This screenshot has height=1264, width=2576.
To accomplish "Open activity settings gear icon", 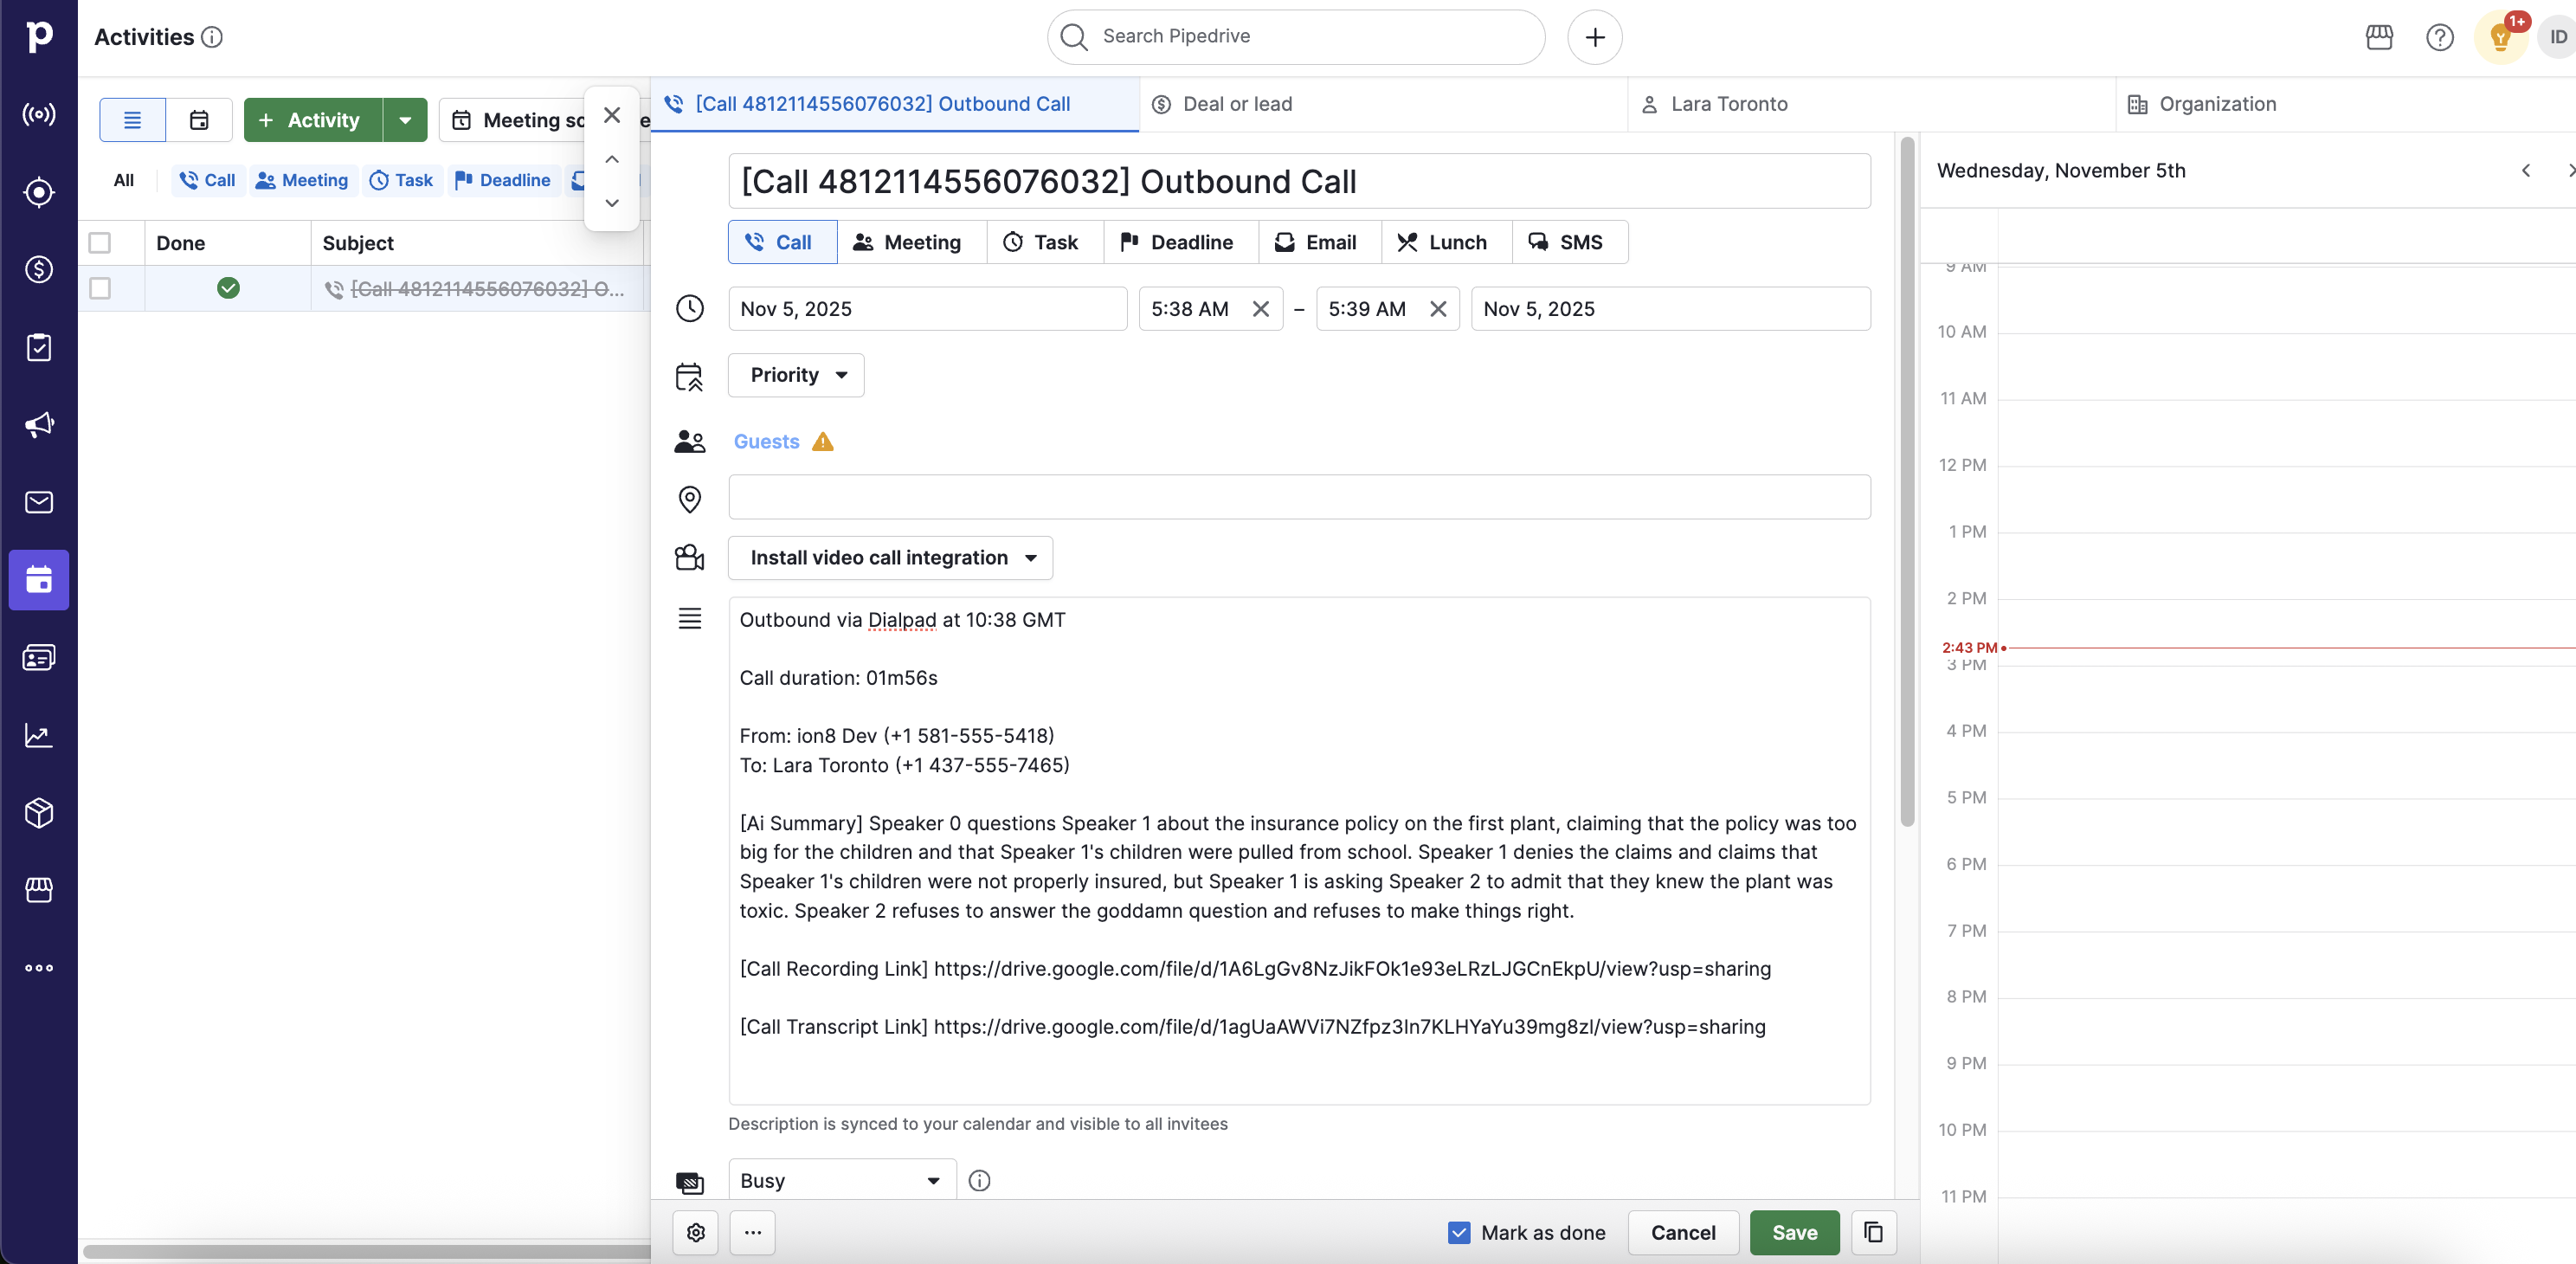I will point(695,1232).
